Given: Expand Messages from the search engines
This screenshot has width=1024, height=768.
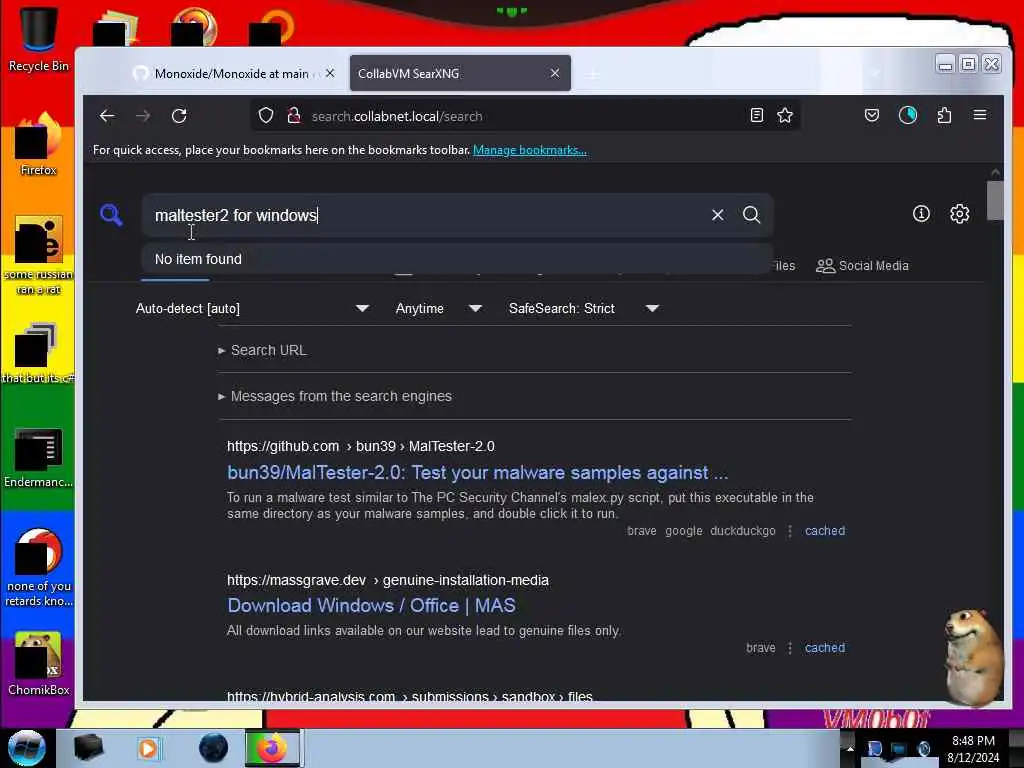Looking at the screenshot, I should 335,396.
